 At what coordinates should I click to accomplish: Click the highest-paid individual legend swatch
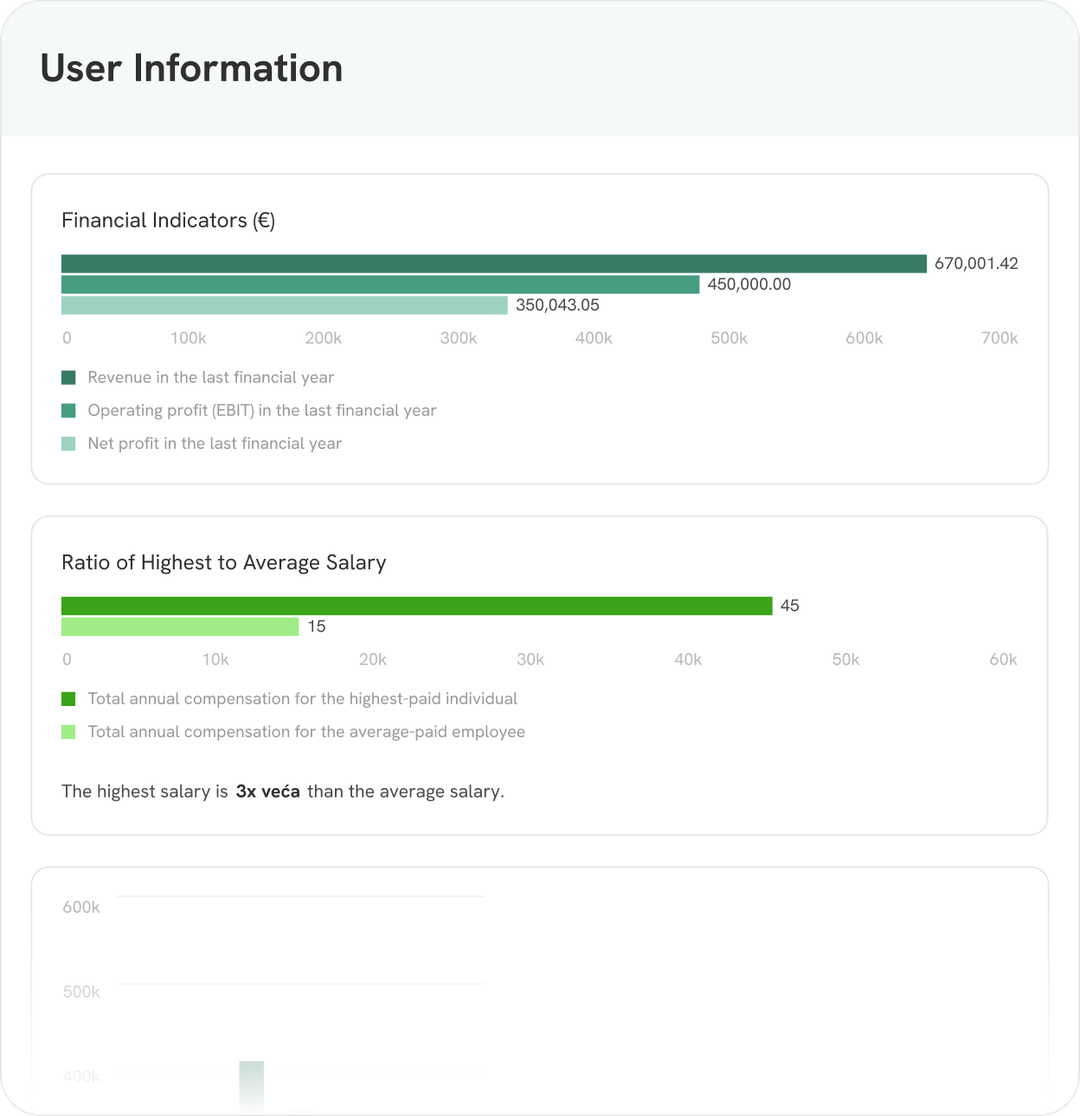[68, 699]
